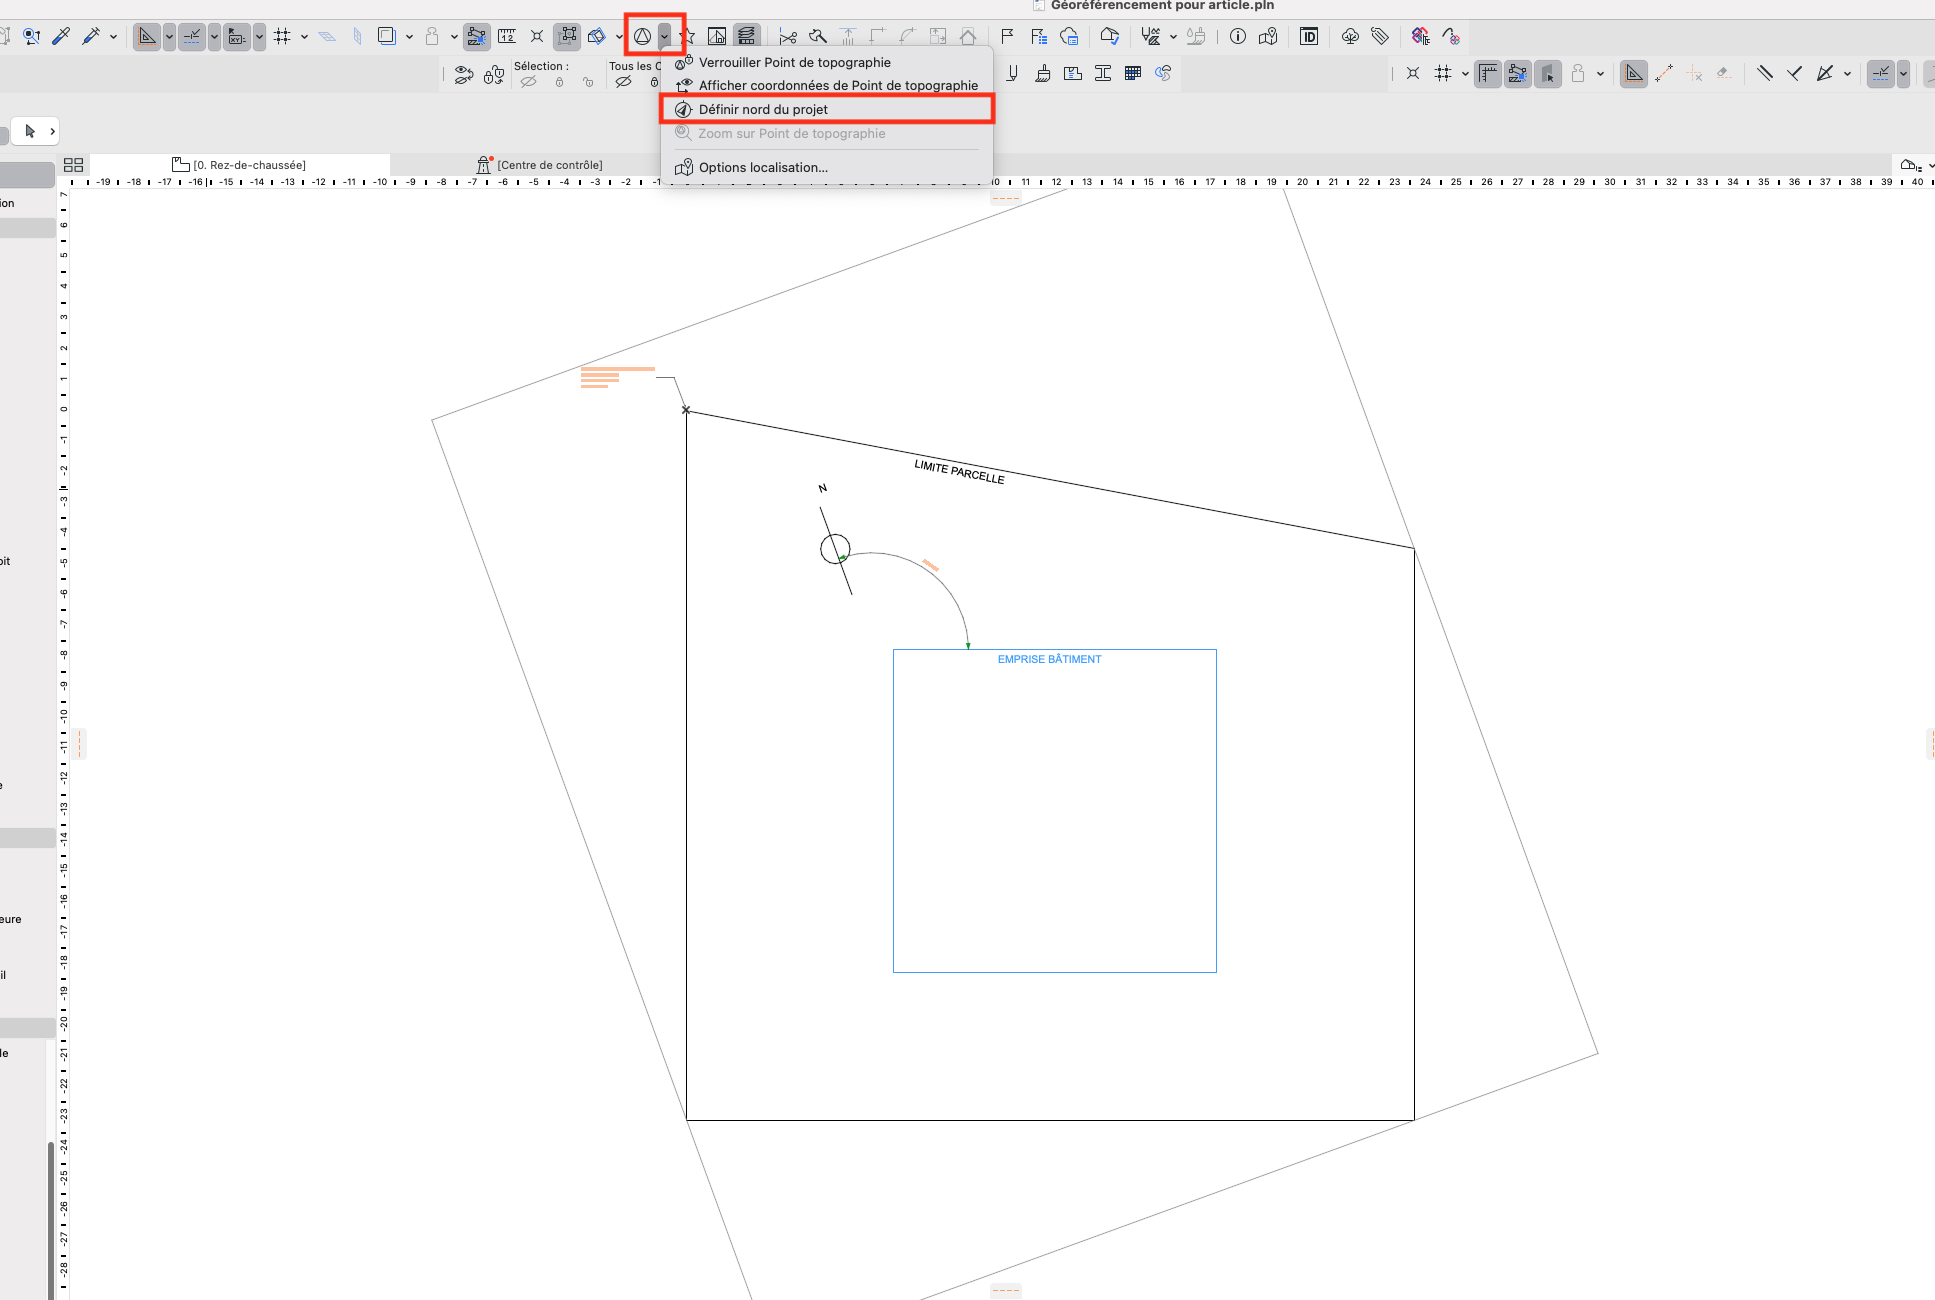Click the 'EMPRISE BÂTIMENT' label in drawing

1049,659
